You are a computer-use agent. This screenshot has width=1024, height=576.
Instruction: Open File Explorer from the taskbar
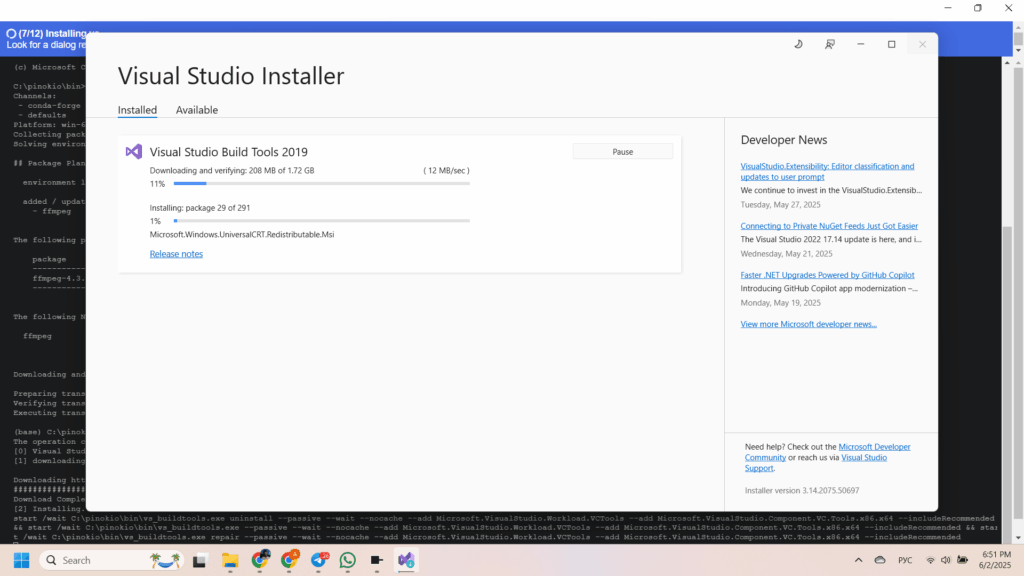point(230,560)
